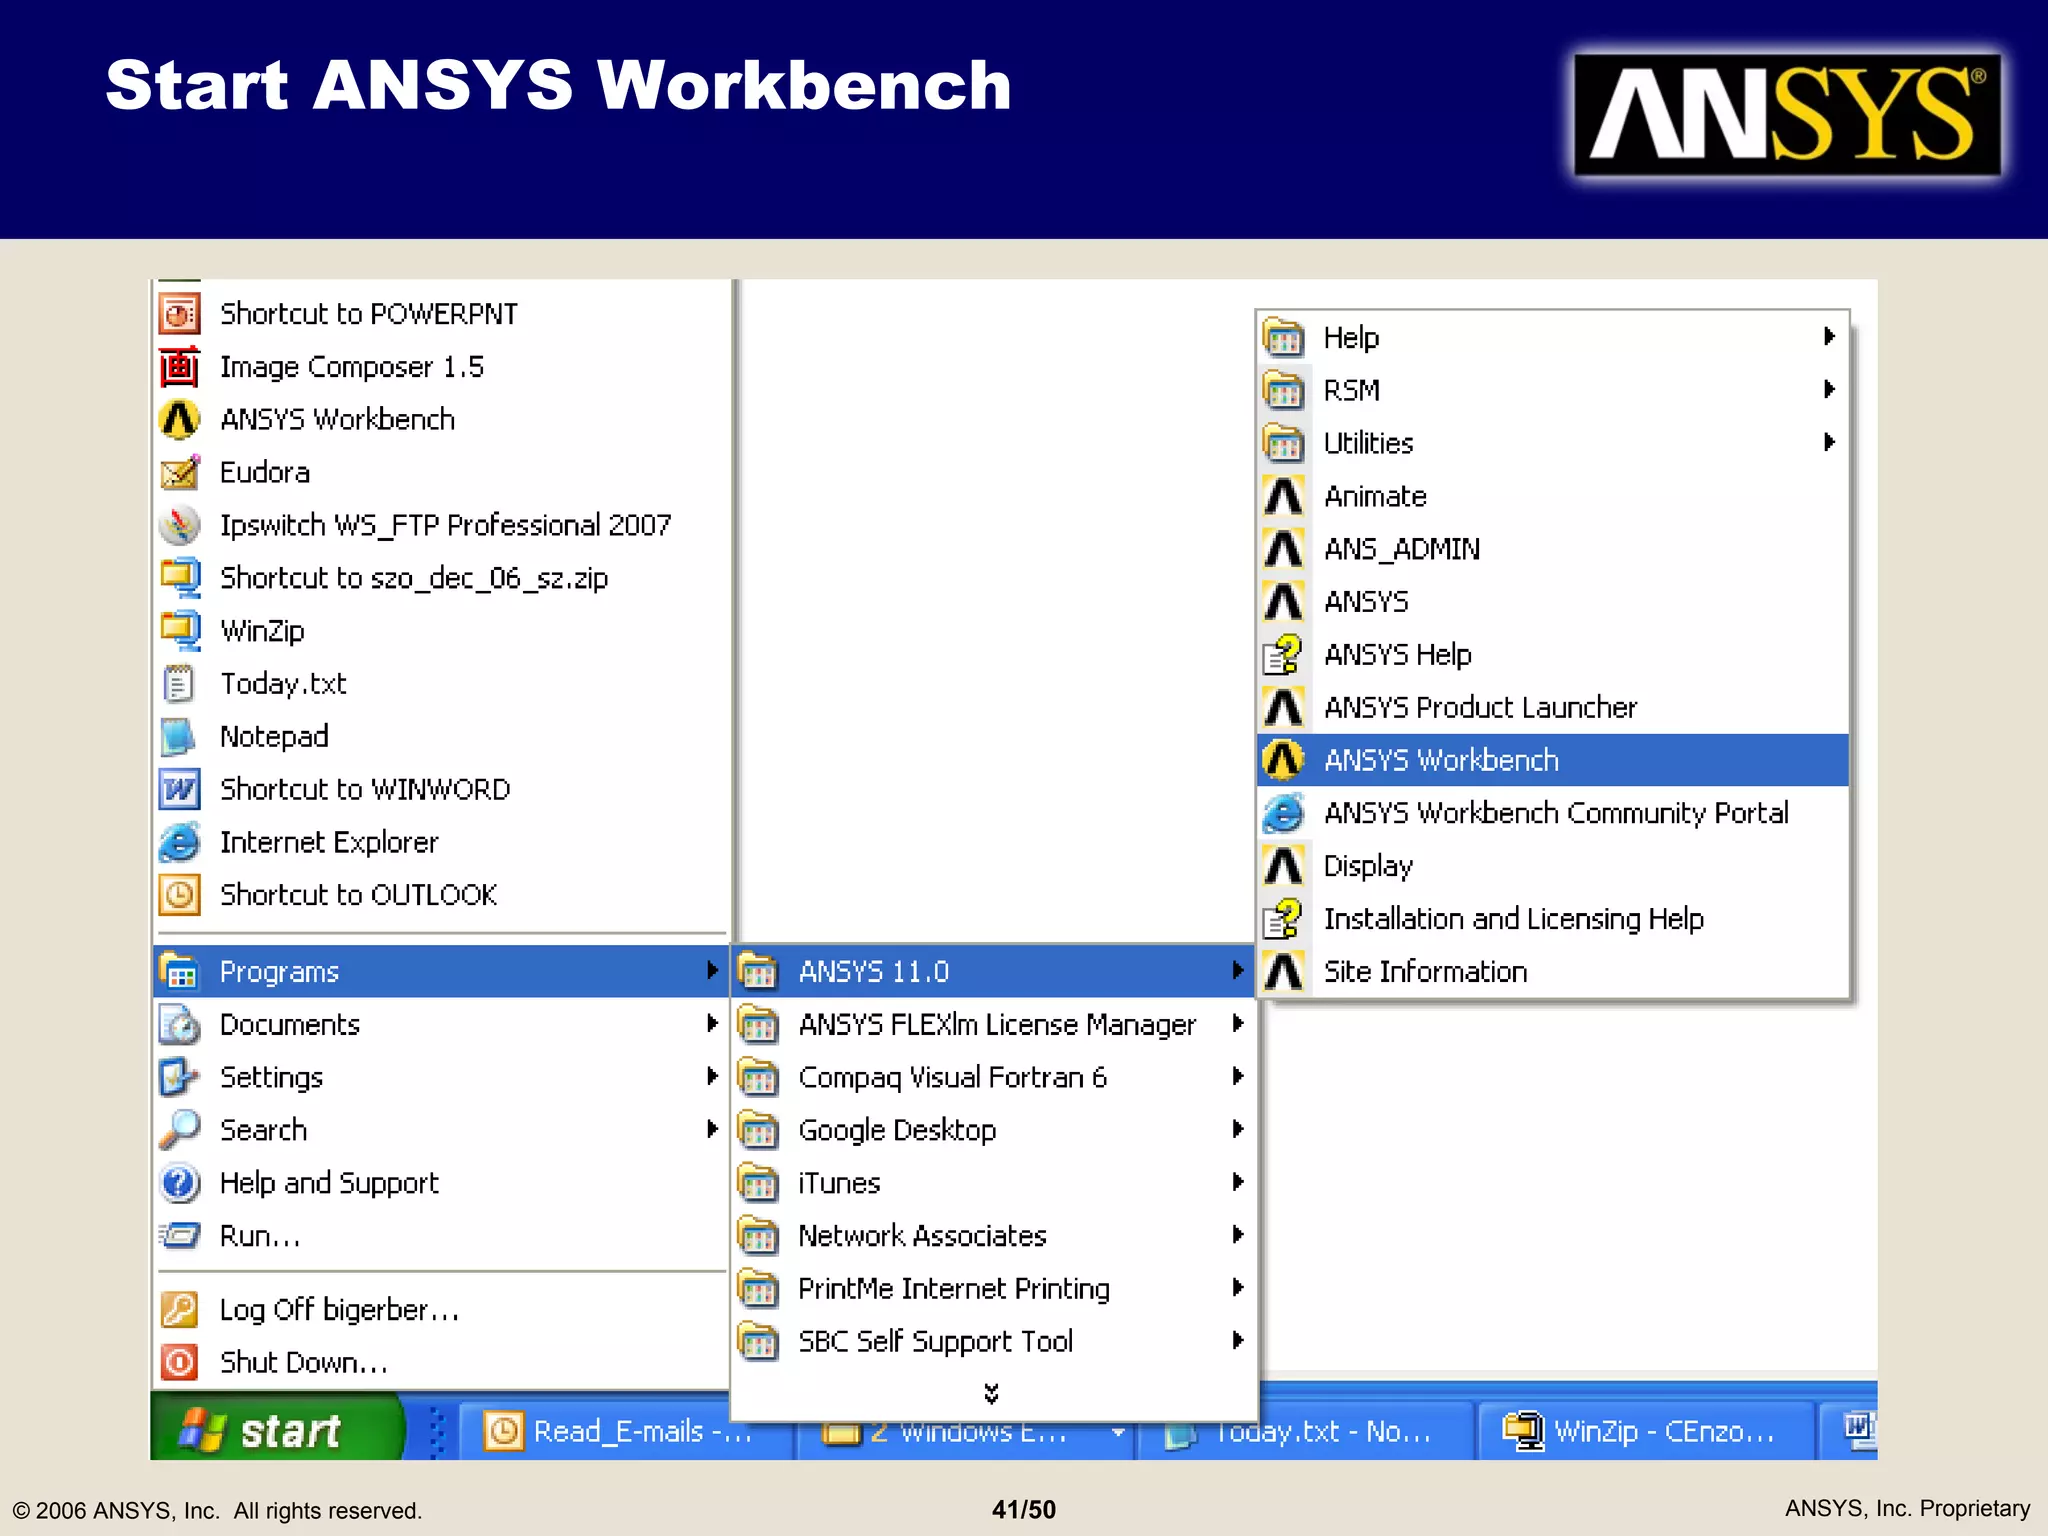
Task: Click the ANSYS Product Launcher icon
Action: click(1284, 708)
